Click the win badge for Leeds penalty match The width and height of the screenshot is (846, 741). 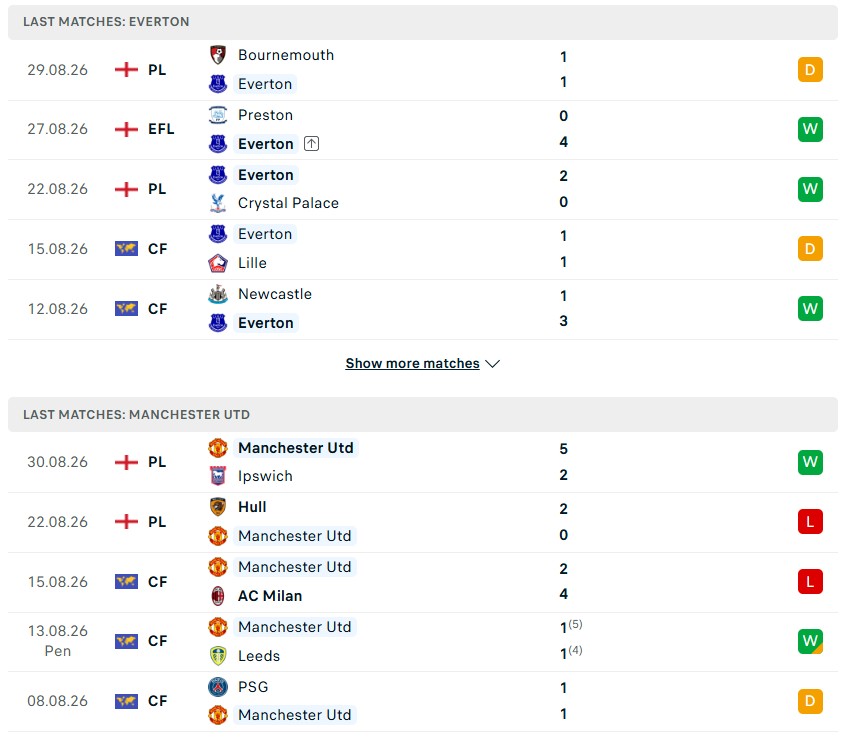810,641
